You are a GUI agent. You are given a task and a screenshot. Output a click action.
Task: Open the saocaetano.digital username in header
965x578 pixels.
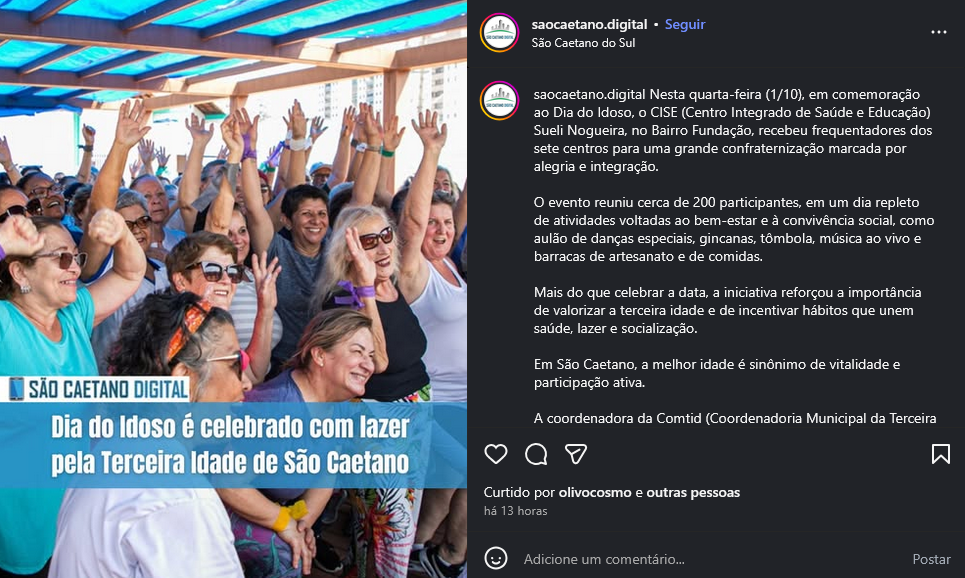[589, 25]
